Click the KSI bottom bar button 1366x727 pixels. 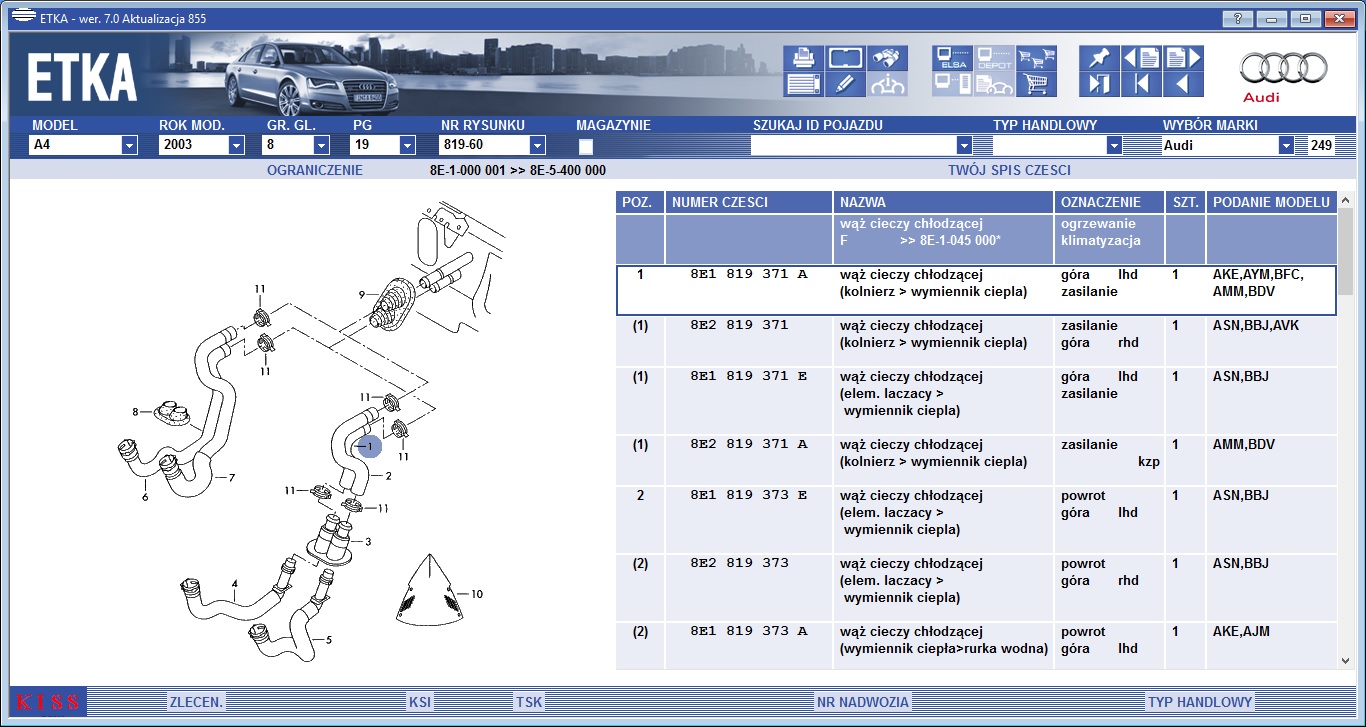[420, 702]
